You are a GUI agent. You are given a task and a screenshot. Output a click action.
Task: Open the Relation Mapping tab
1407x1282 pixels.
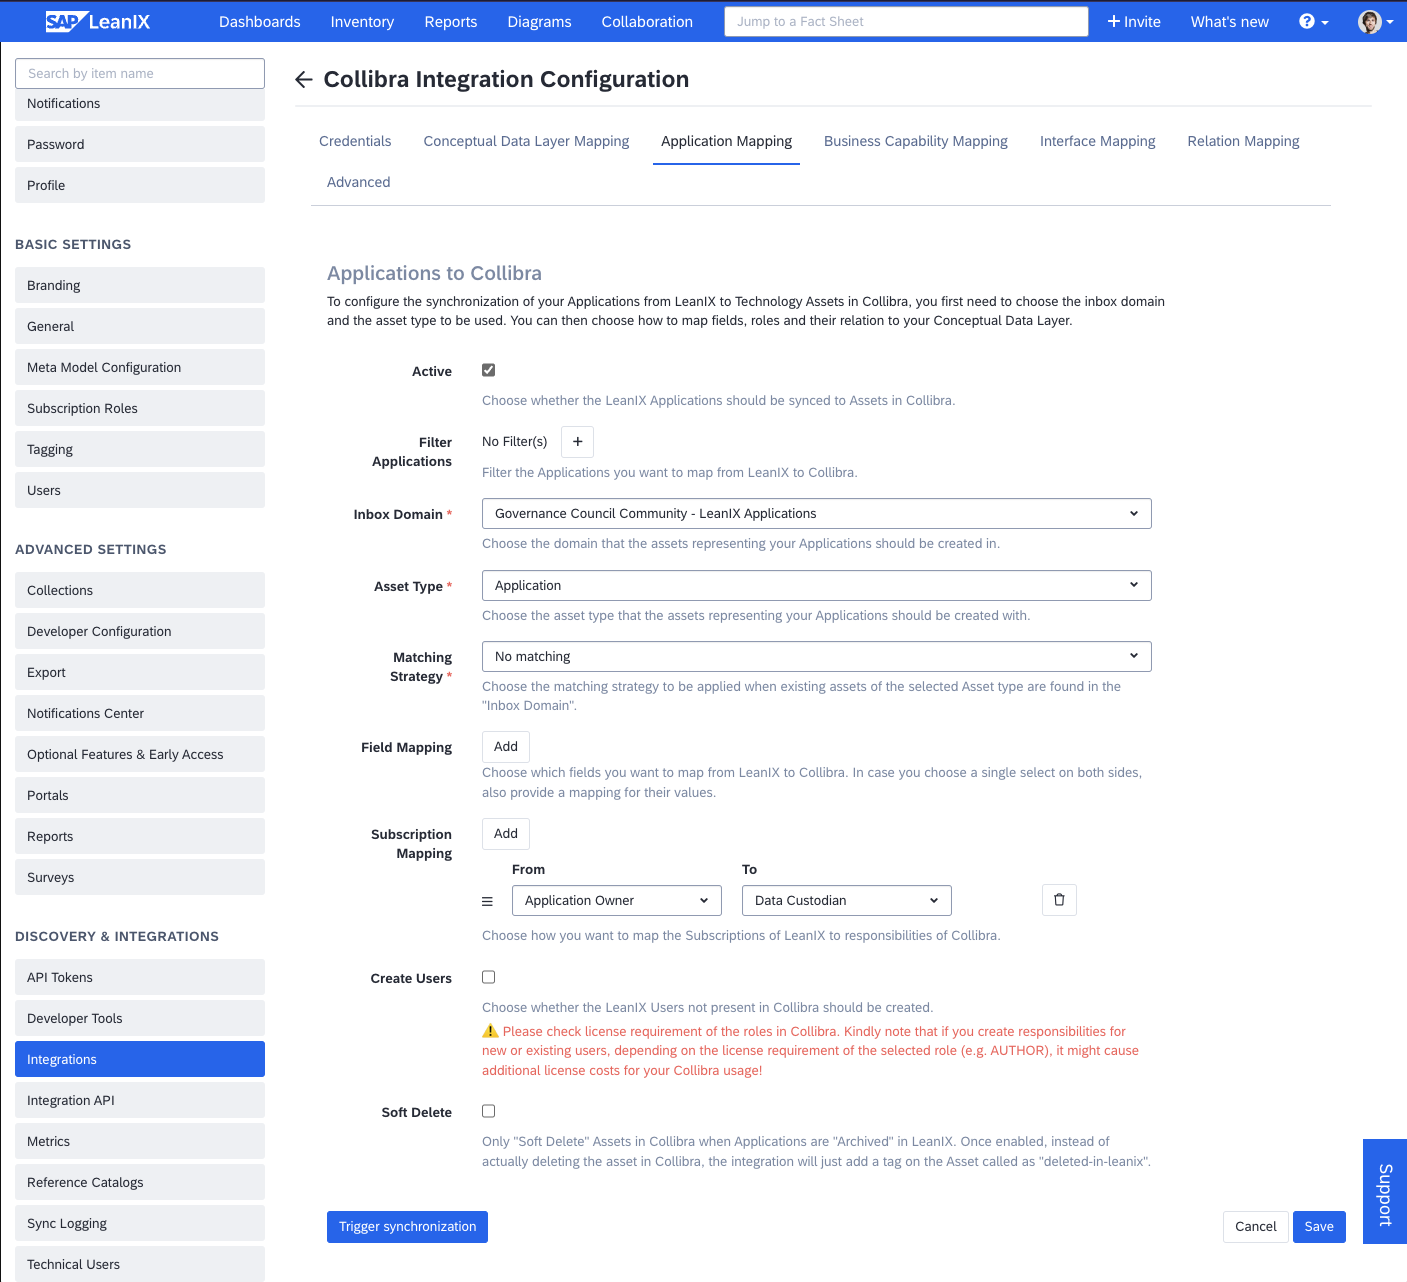click(x=1243, y=141)
